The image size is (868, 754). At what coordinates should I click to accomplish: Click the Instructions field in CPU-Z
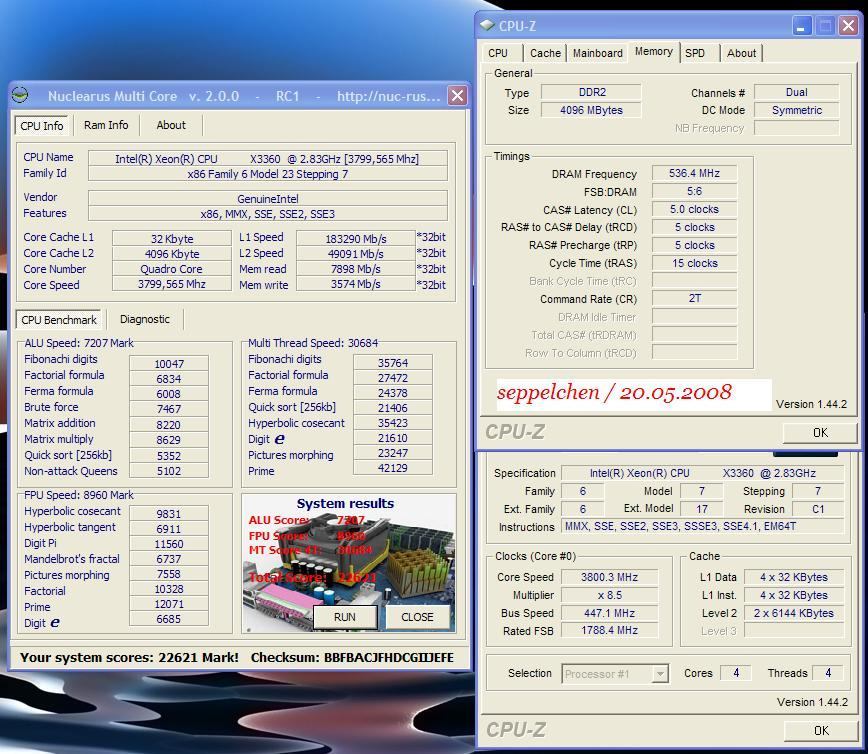coord(702,526)
